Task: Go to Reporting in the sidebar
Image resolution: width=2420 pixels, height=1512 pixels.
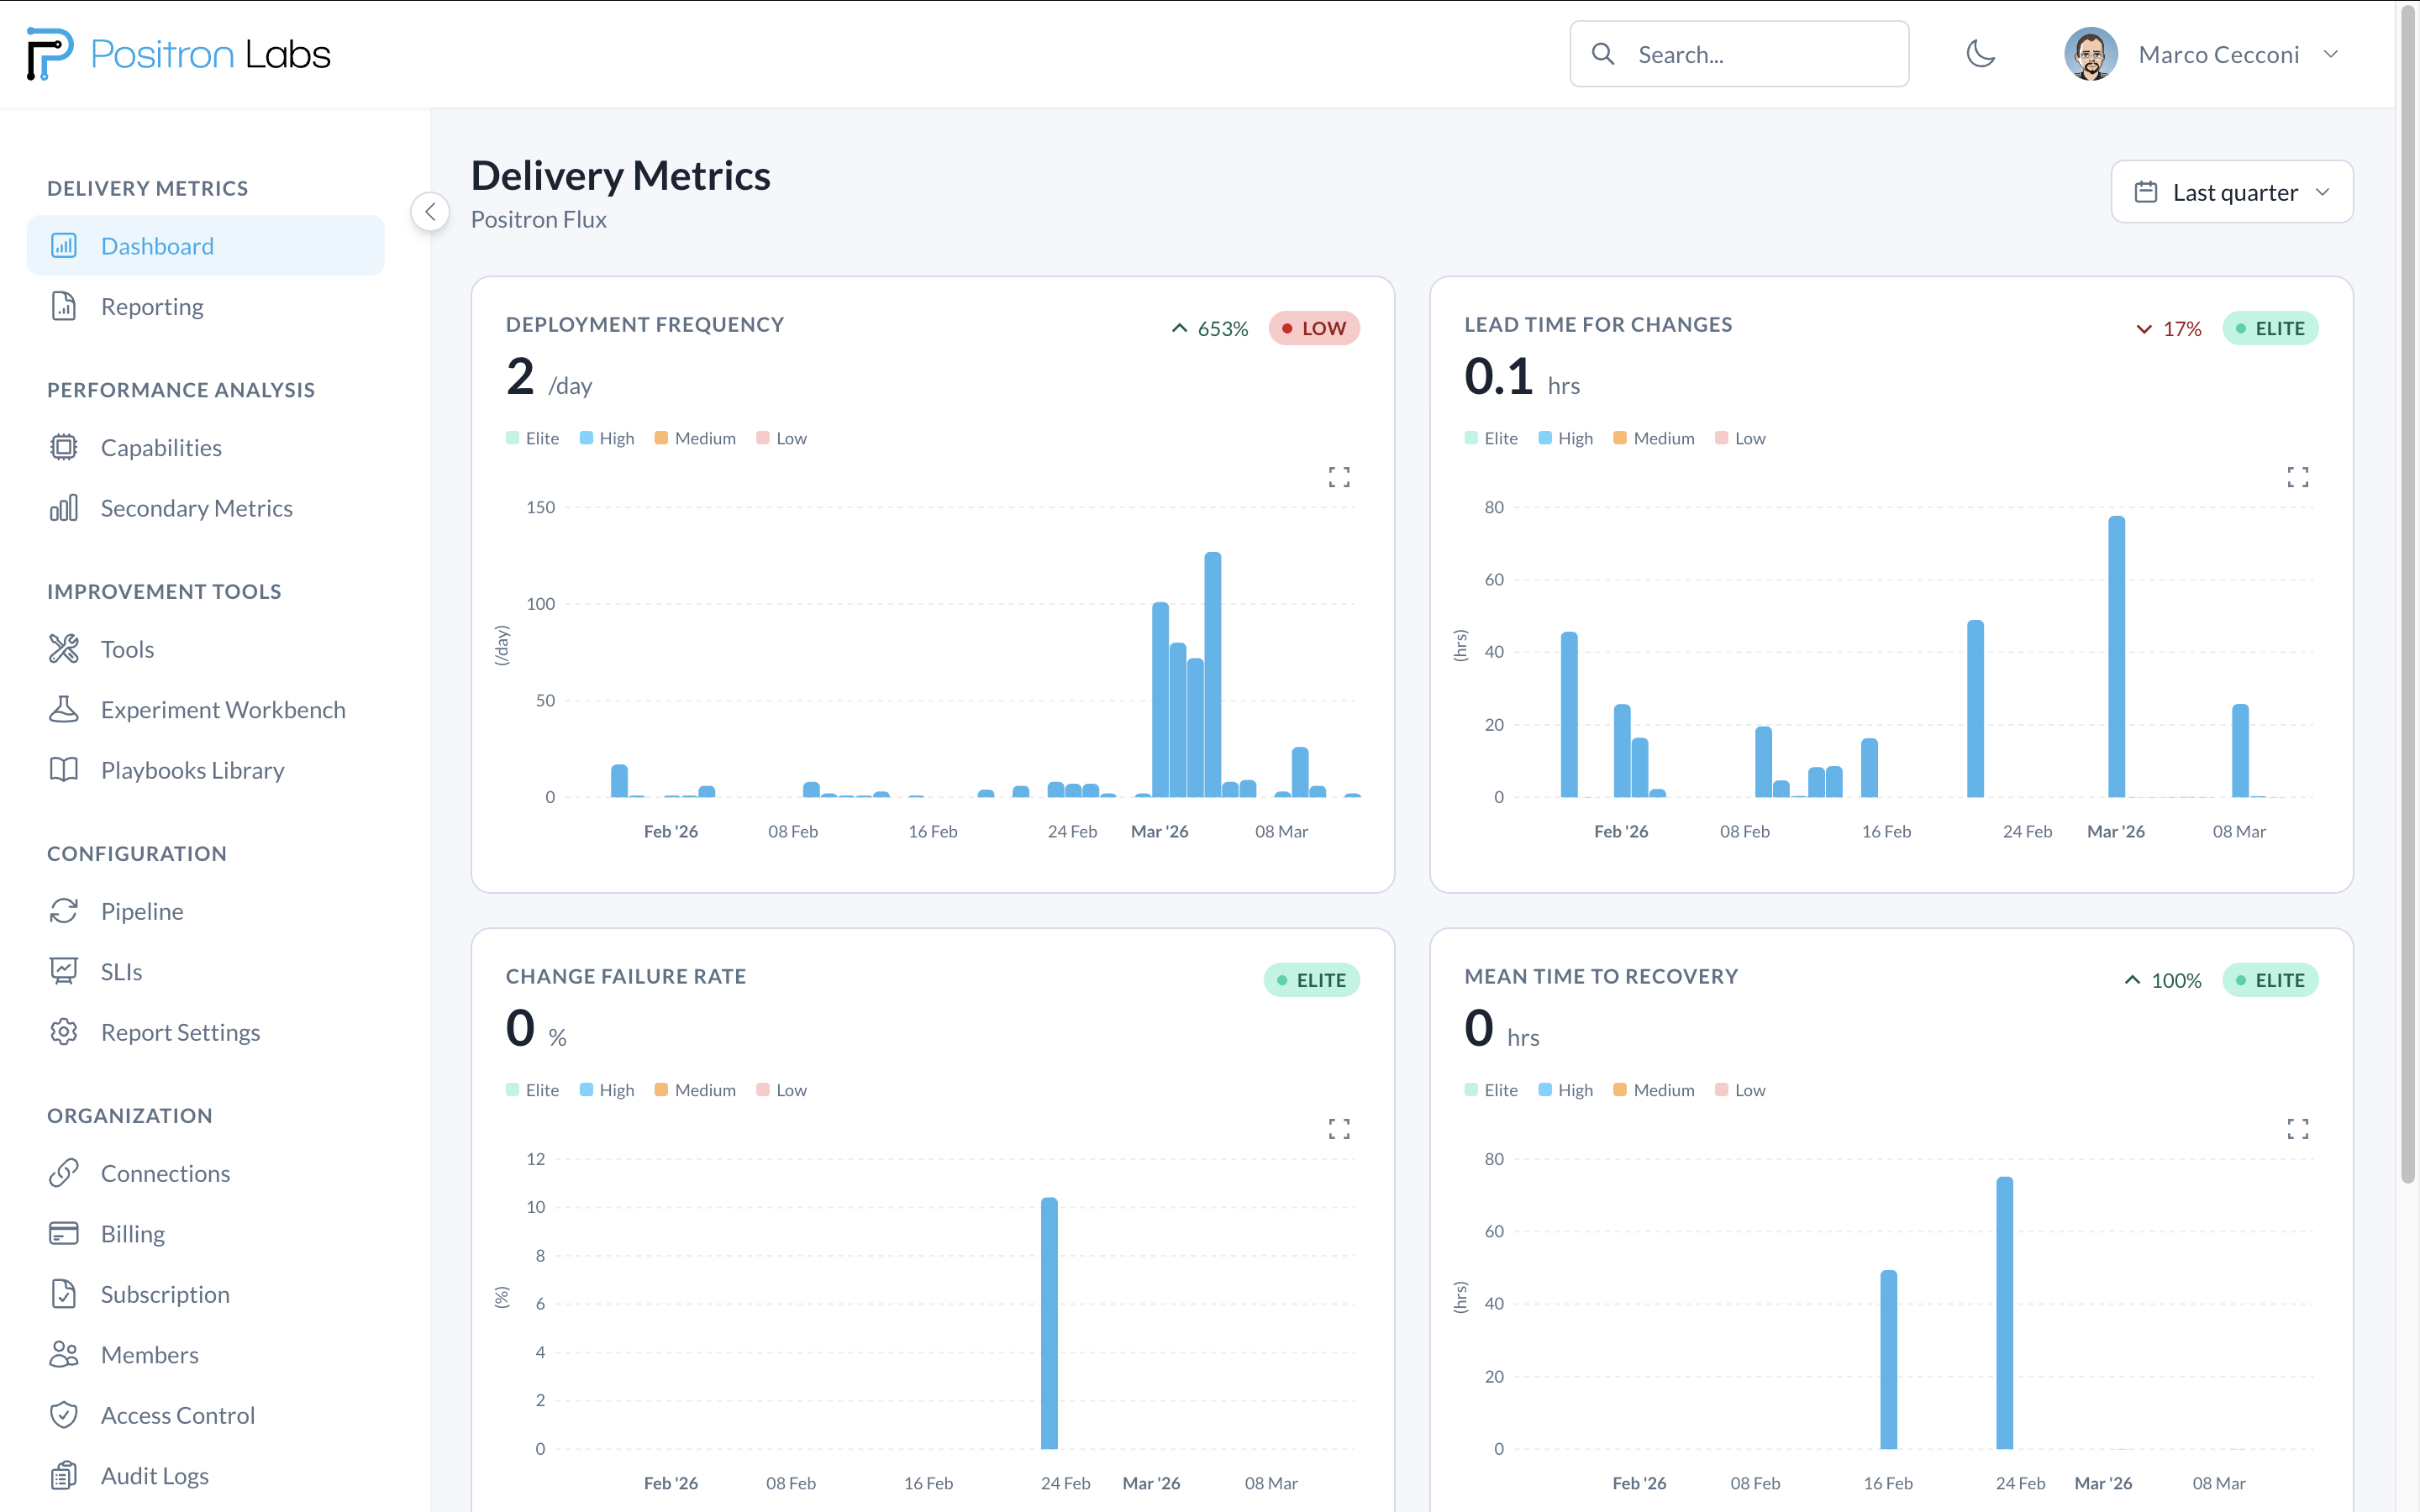Action: (152, 307)
